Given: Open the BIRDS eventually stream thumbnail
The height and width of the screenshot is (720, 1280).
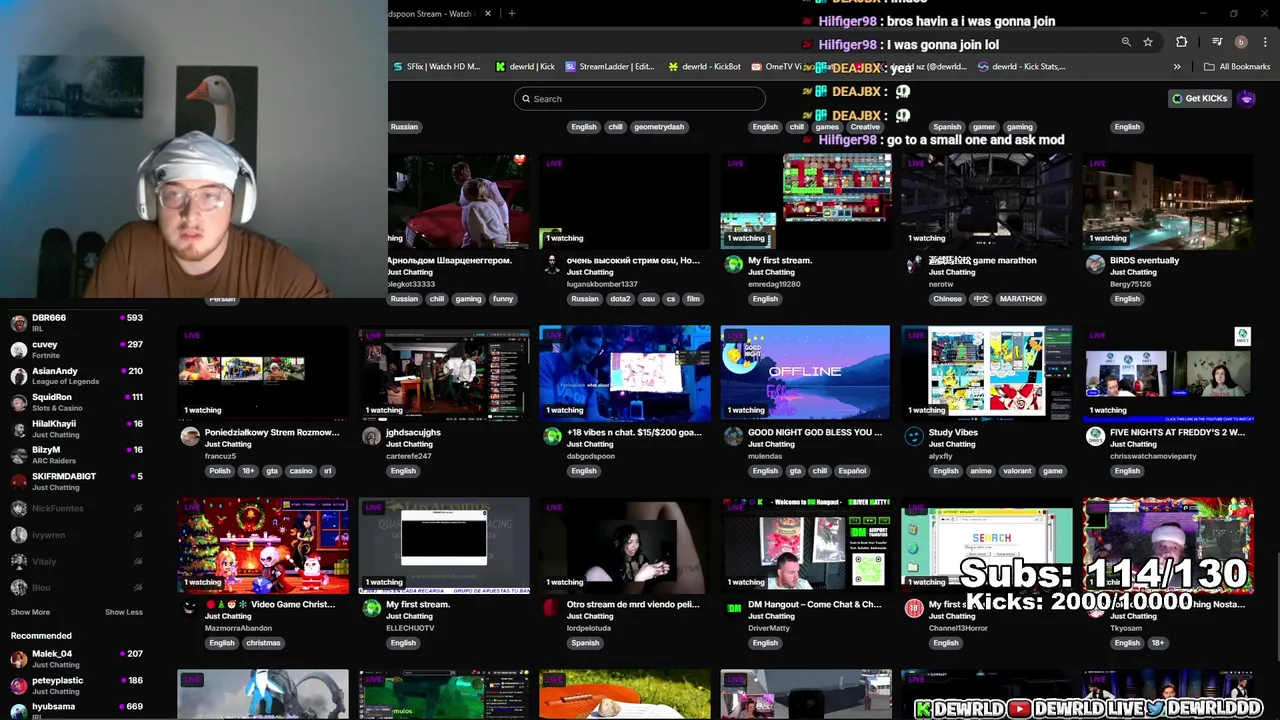Looking at the screenshot, I should (1168, 201).
